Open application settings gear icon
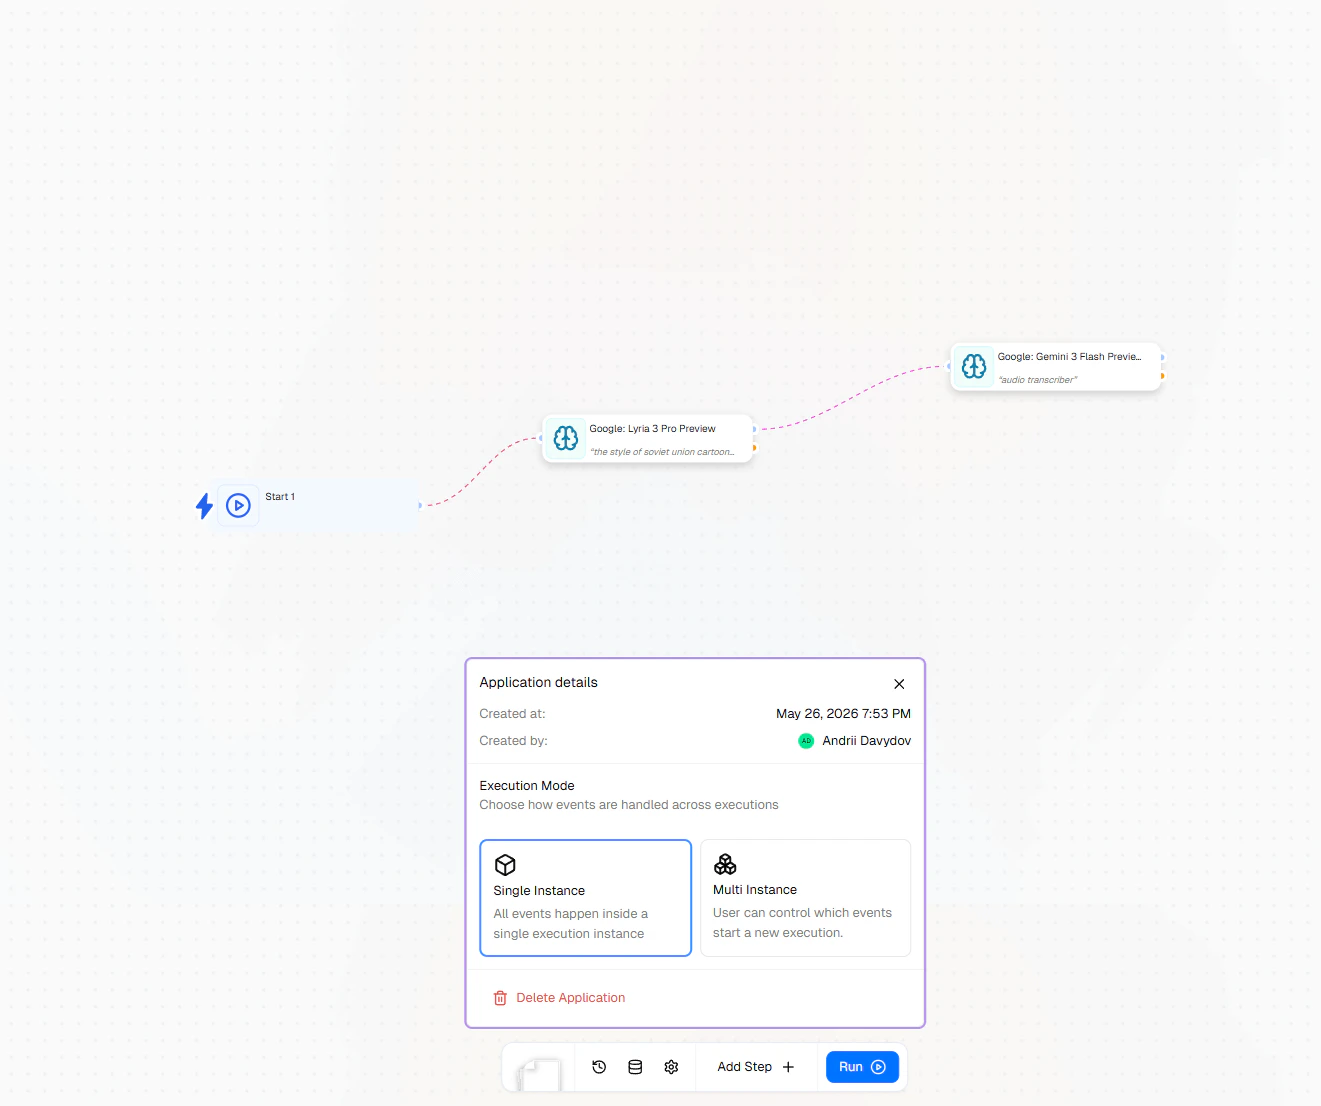Image resolution: width=1321 pixels, height=1106 pixels. point(671,1067)
